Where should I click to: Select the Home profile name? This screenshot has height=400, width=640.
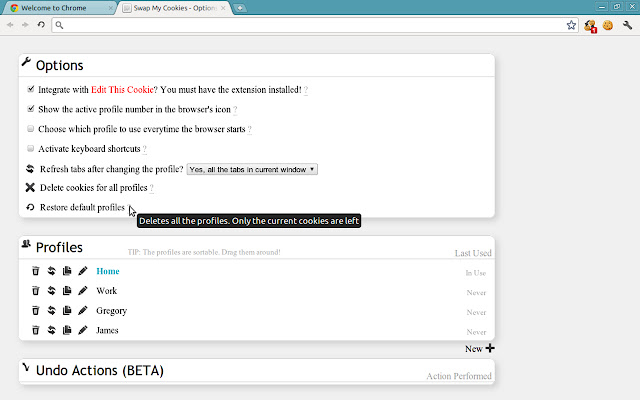[108, 271]
